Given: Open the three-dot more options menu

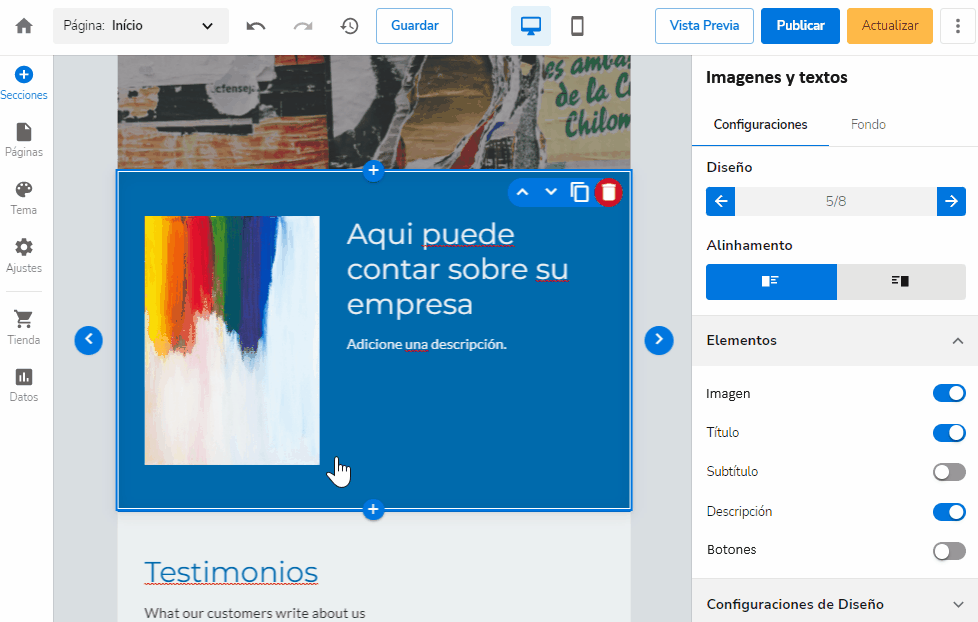Looking at the screenshot, I should click(x=957, y=26).
